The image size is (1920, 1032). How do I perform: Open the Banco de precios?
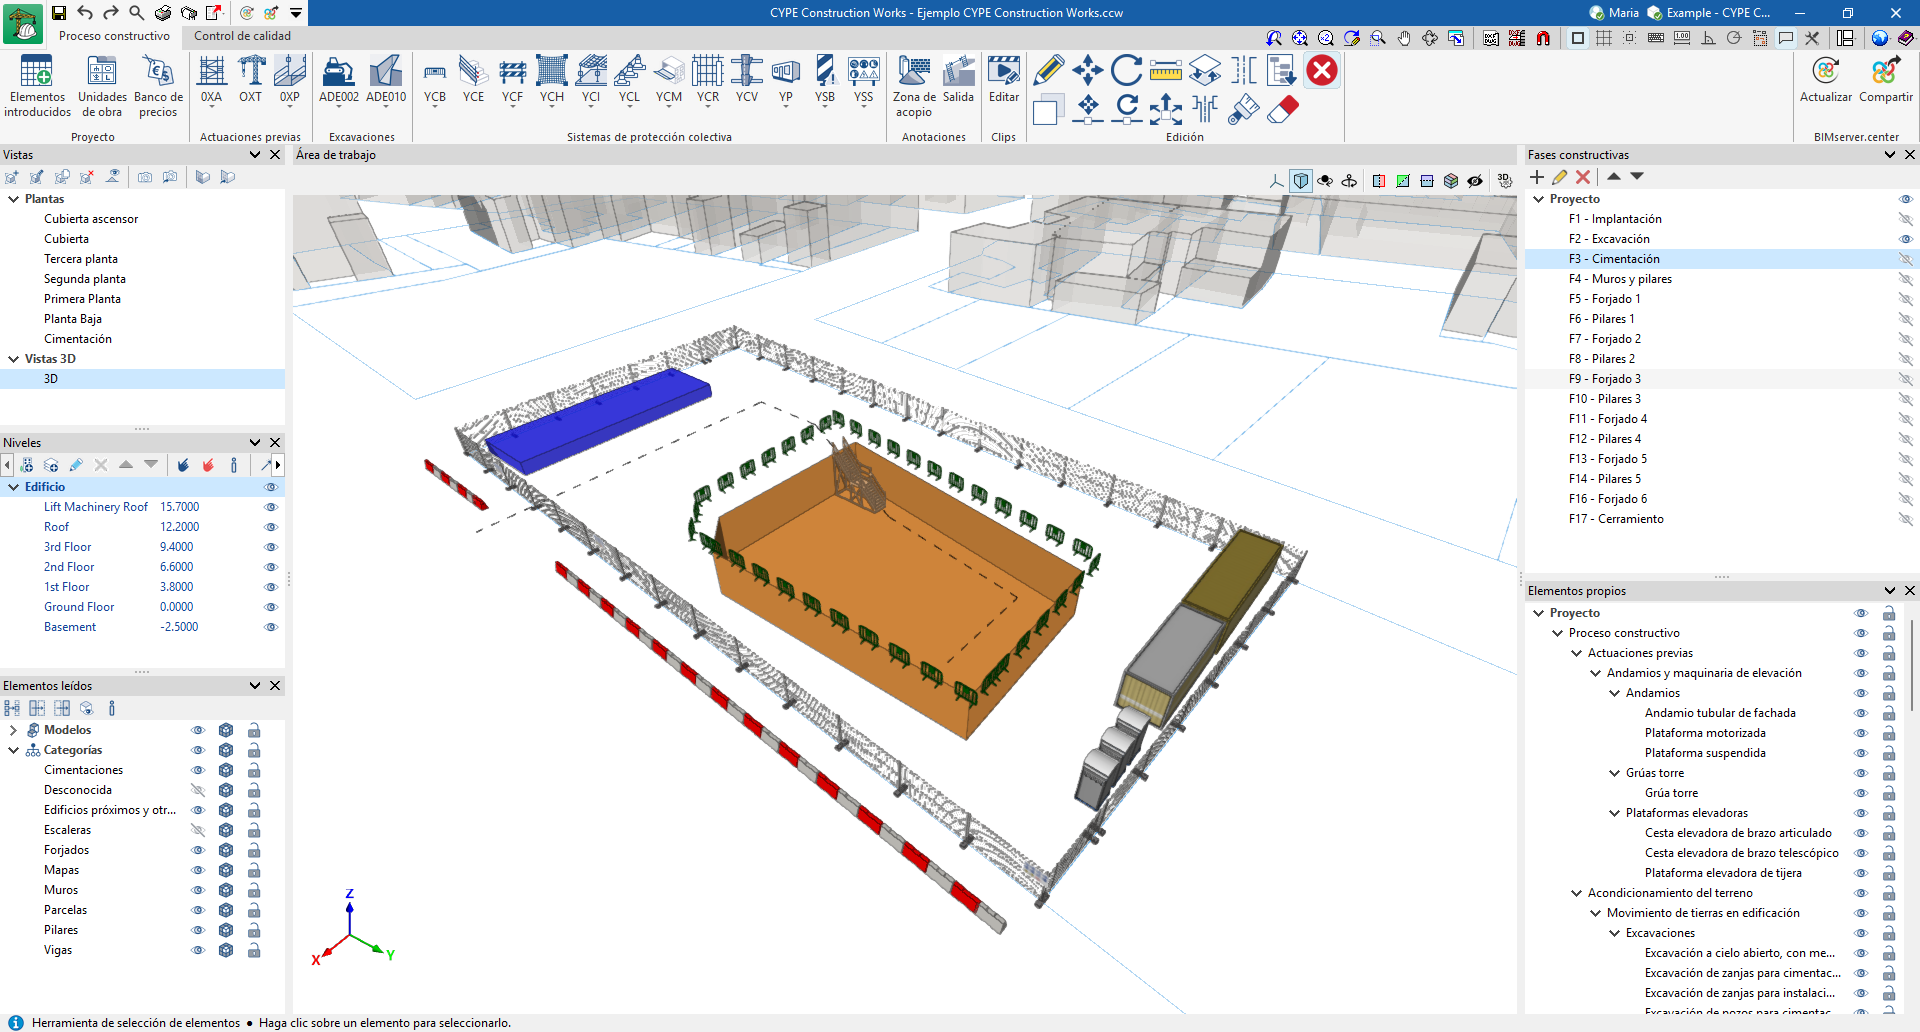(158, 86)
